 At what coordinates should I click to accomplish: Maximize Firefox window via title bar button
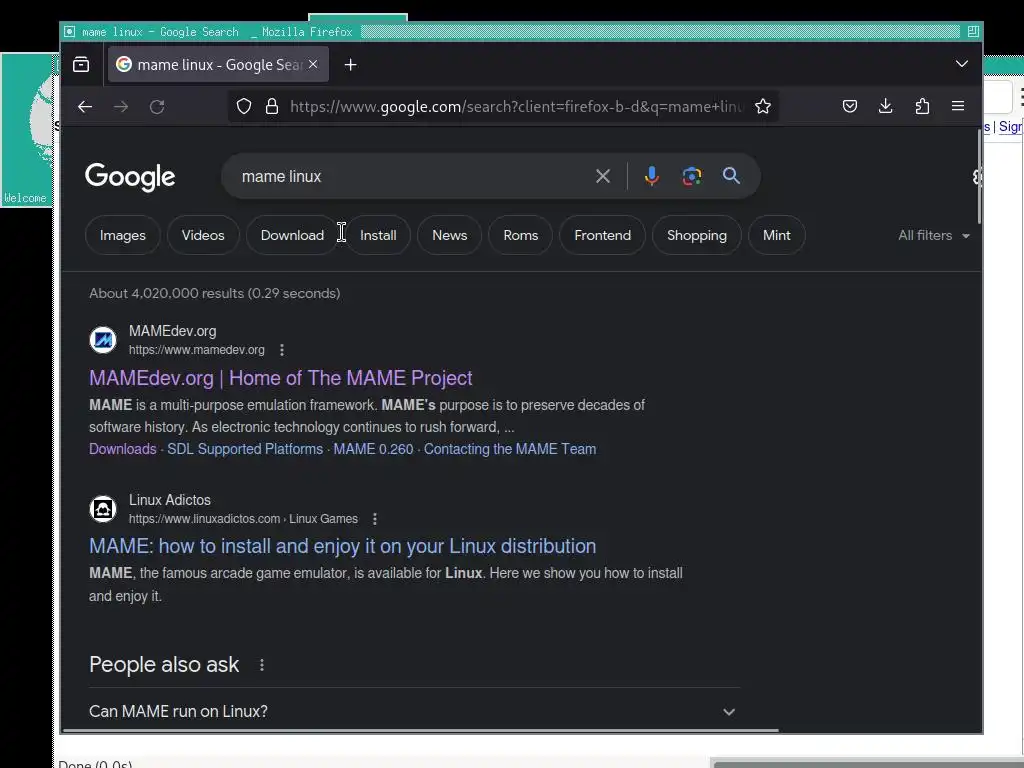(x=973, y=31)
